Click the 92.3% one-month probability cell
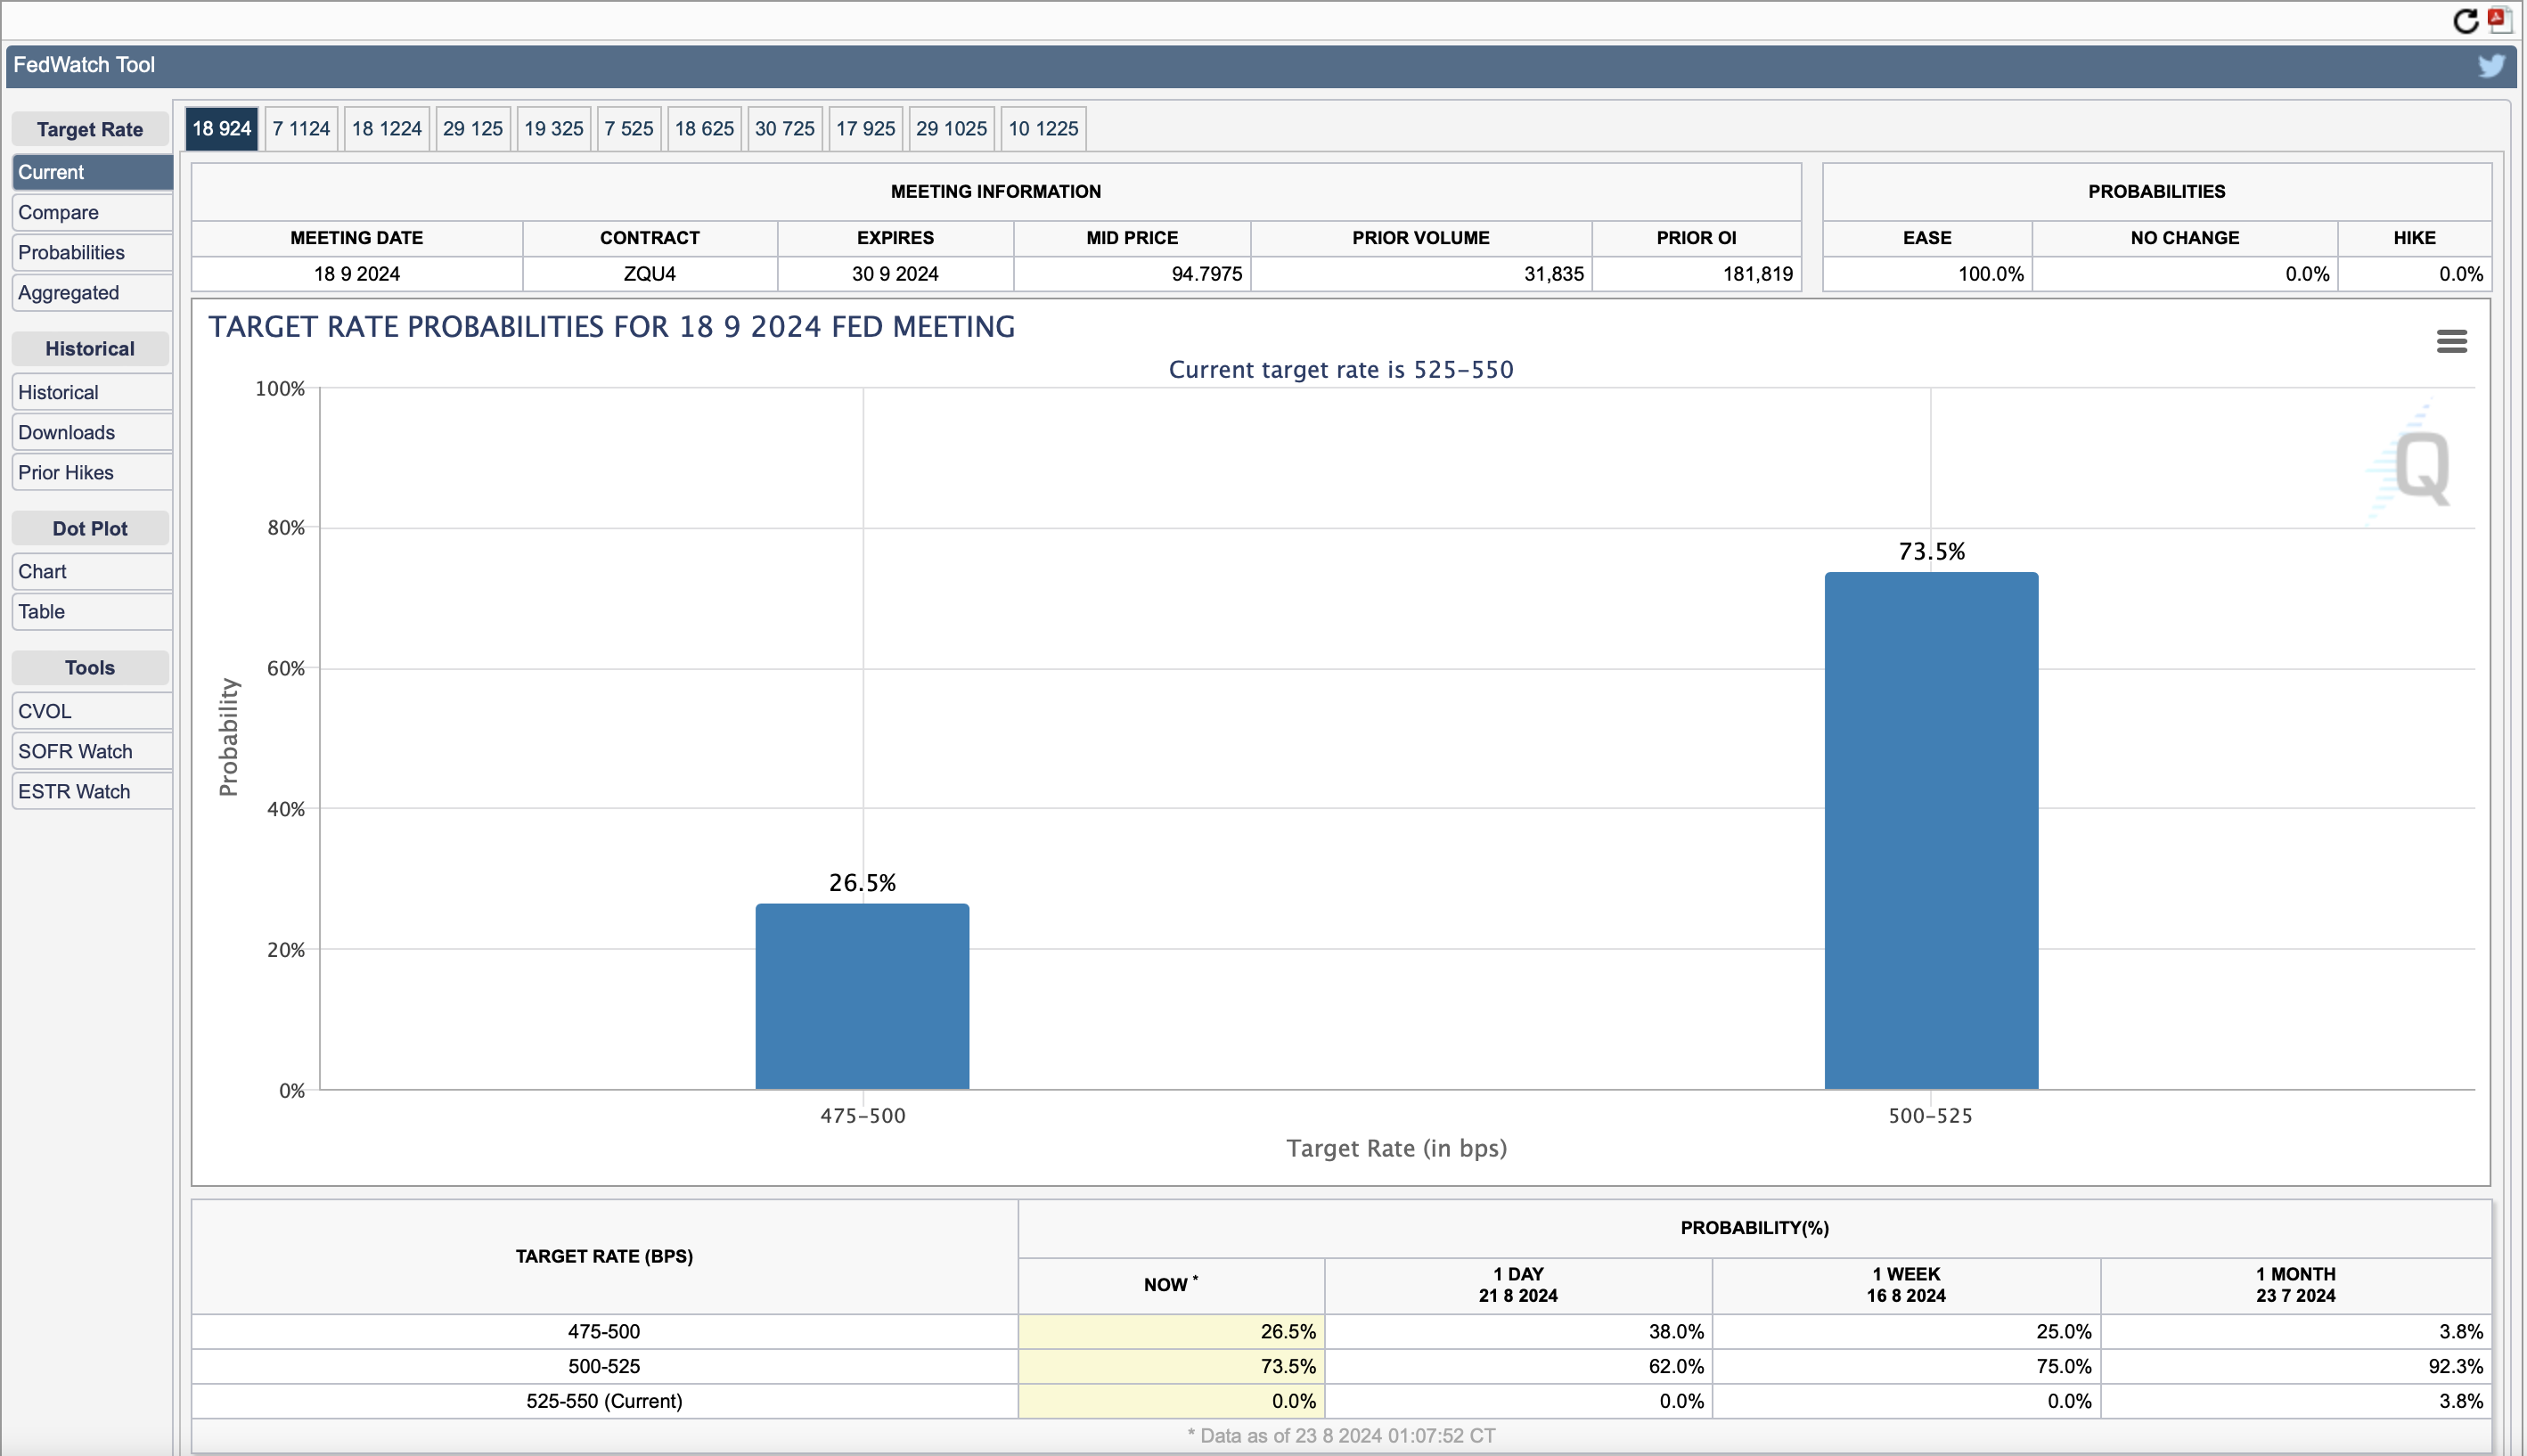The width and height of the screenshot is (2527, 1456). pos(2295,1366)
